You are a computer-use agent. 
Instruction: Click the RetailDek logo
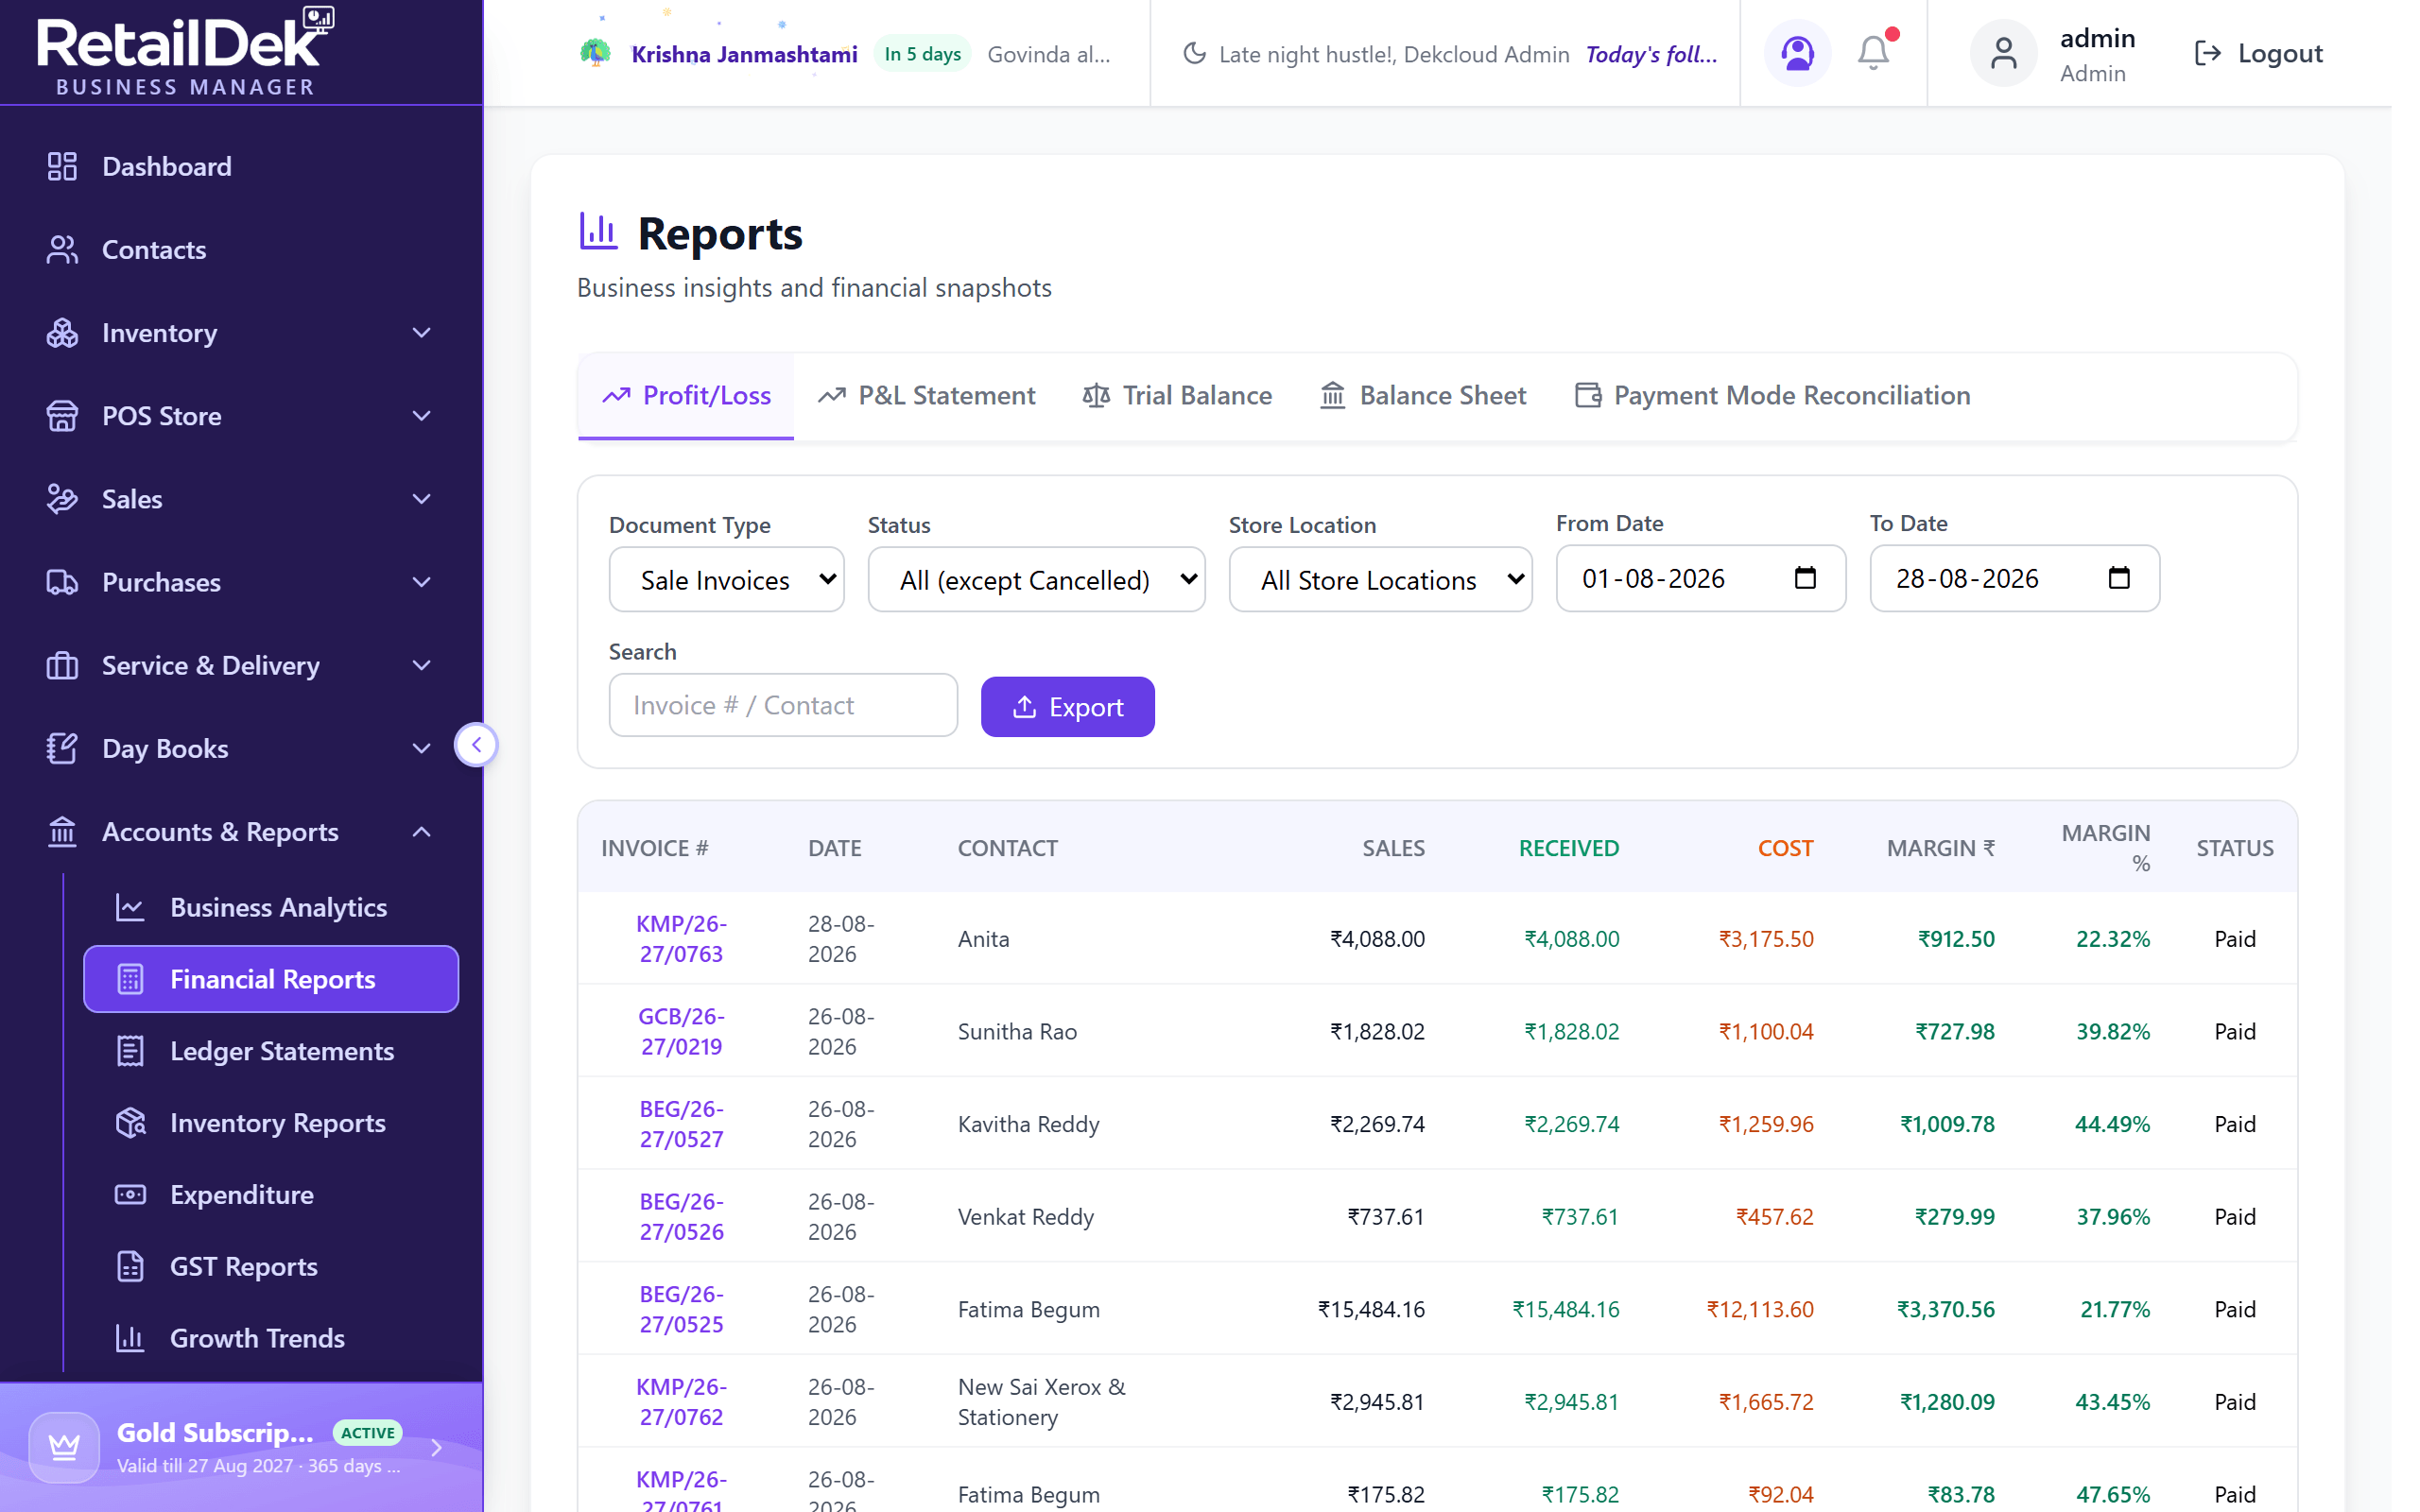[185, 52]
